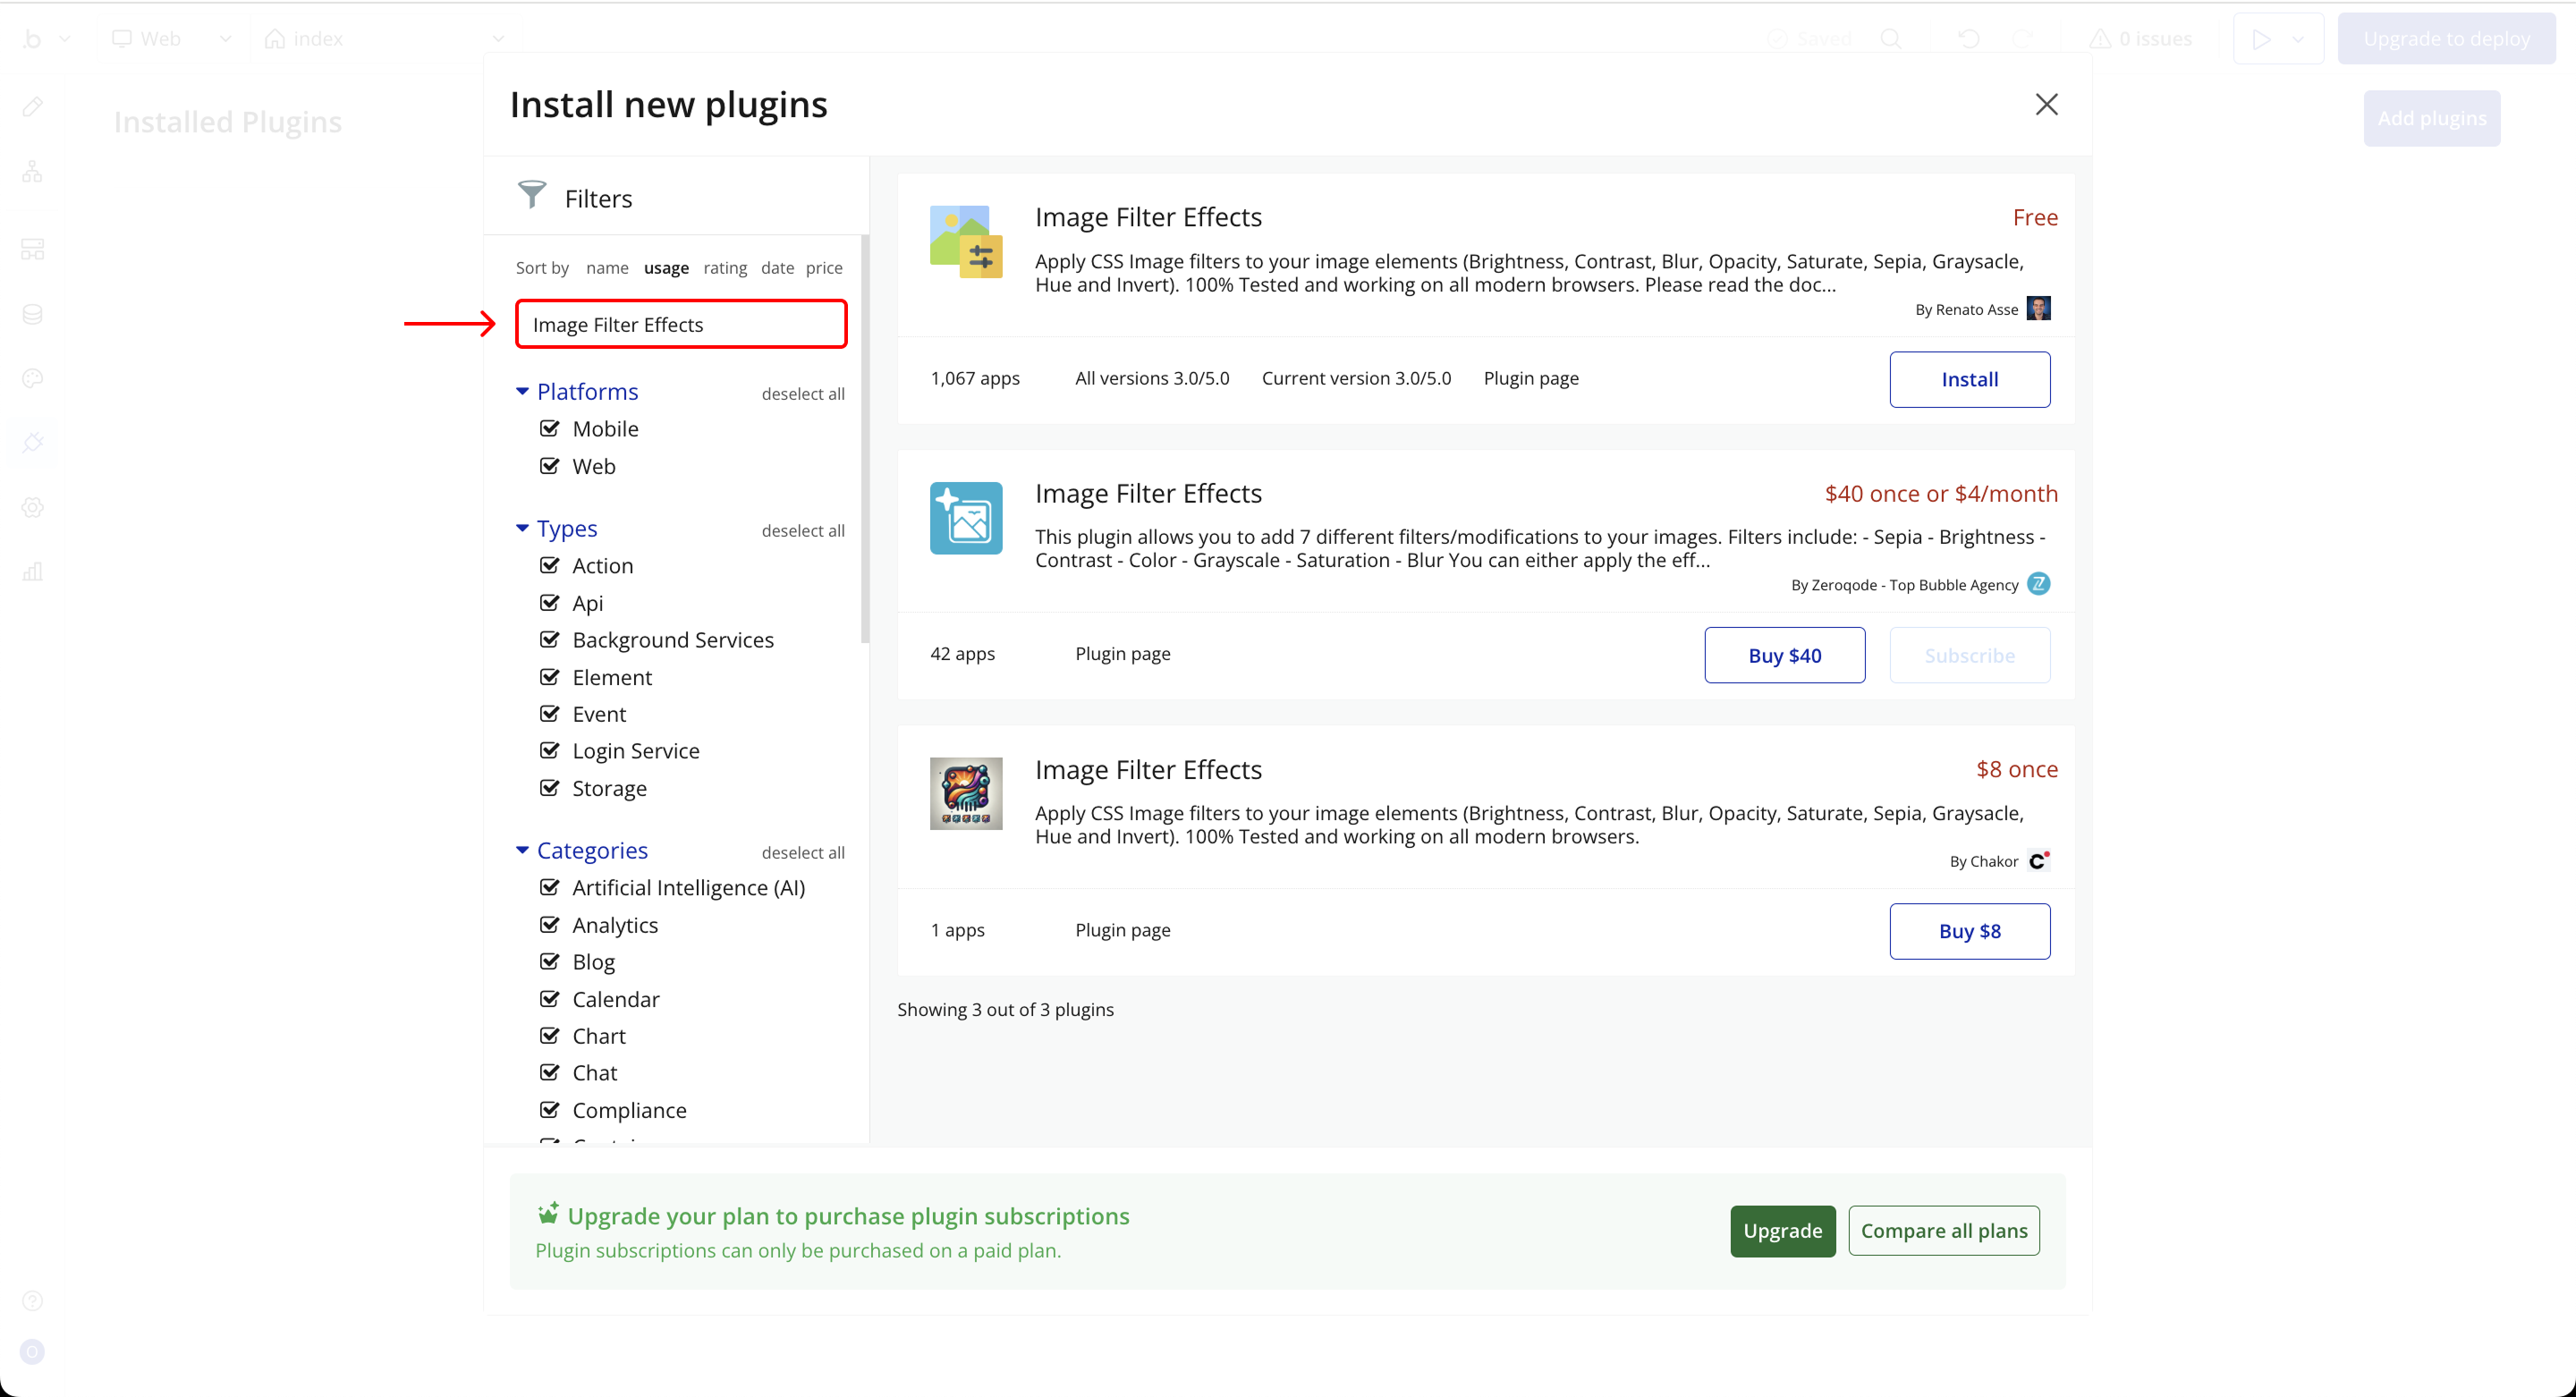Screen dimensions: 2576x1397
Task: Click the free Image Filter Effects plugin thumbnail
Action: [x=965, y=241]
